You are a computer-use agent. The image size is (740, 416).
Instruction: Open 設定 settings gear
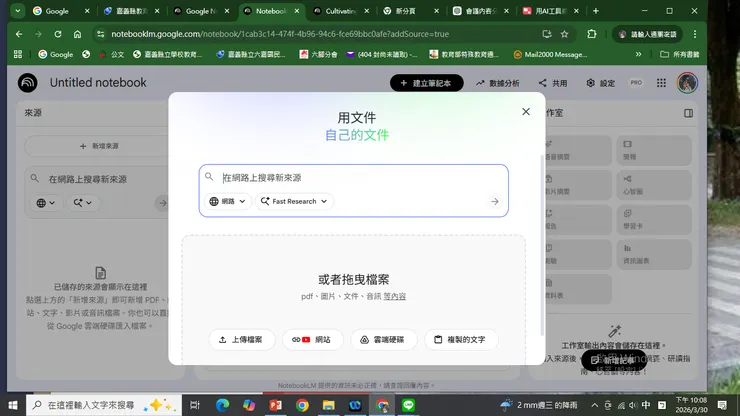600,83
